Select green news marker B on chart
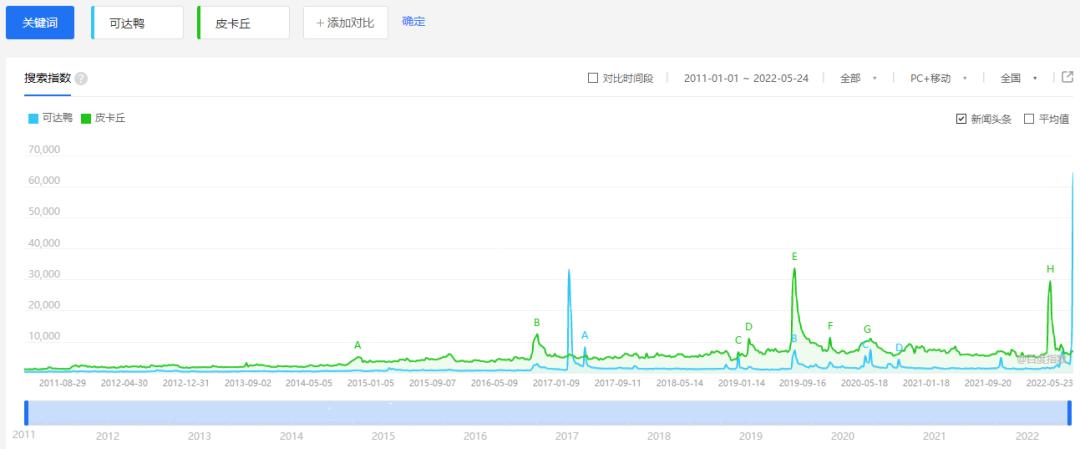 [537, 322]
